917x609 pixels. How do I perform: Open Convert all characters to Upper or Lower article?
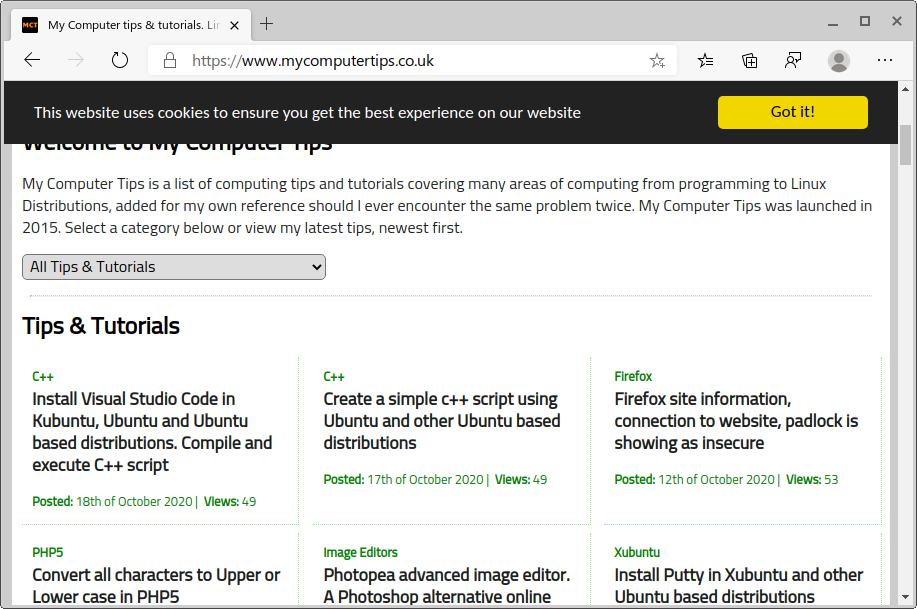click(x=156, y=586)
